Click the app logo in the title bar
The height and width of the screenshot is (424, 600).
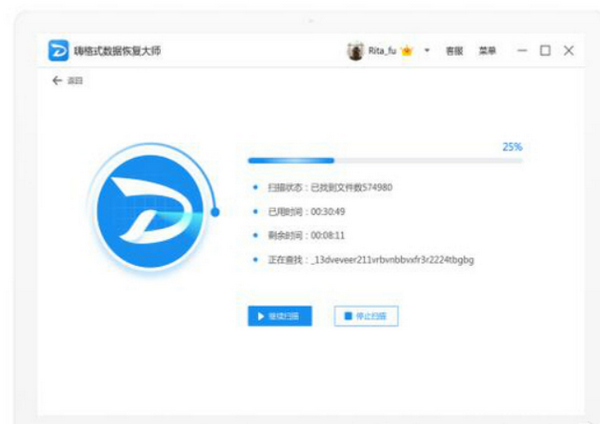click(x=58, y=51)
